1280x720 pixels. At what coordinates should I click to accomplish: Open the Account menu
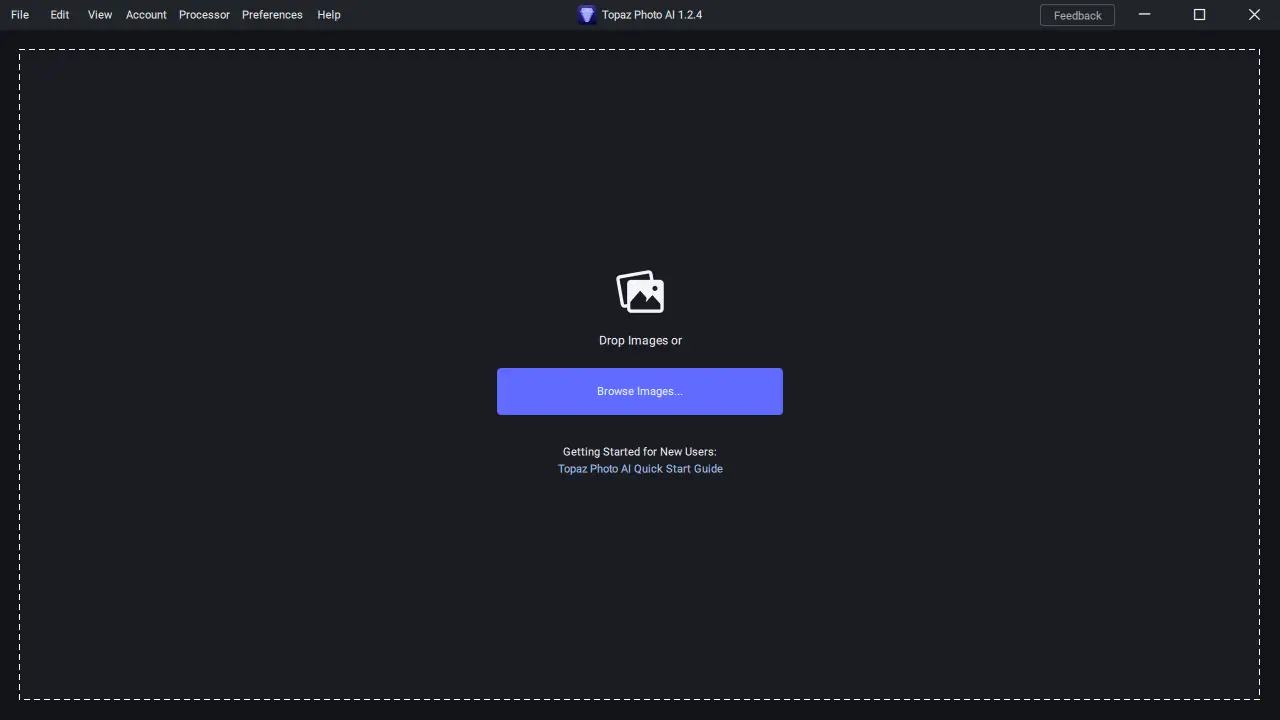click(146, 15)
